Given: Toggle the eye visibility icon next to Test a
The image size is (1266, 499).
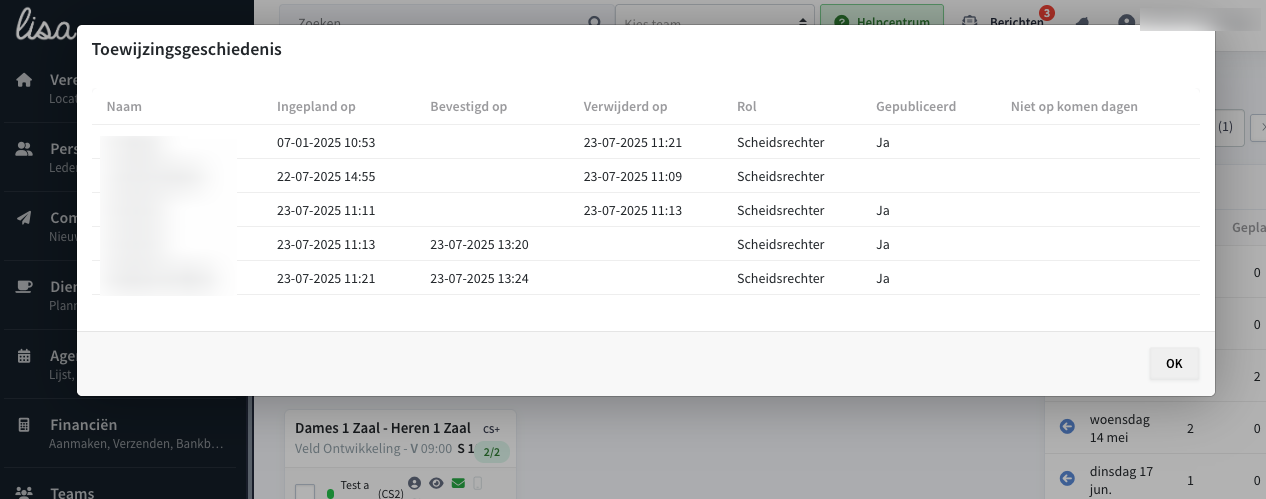Looking at the screenshot, I should coord(436,483).
